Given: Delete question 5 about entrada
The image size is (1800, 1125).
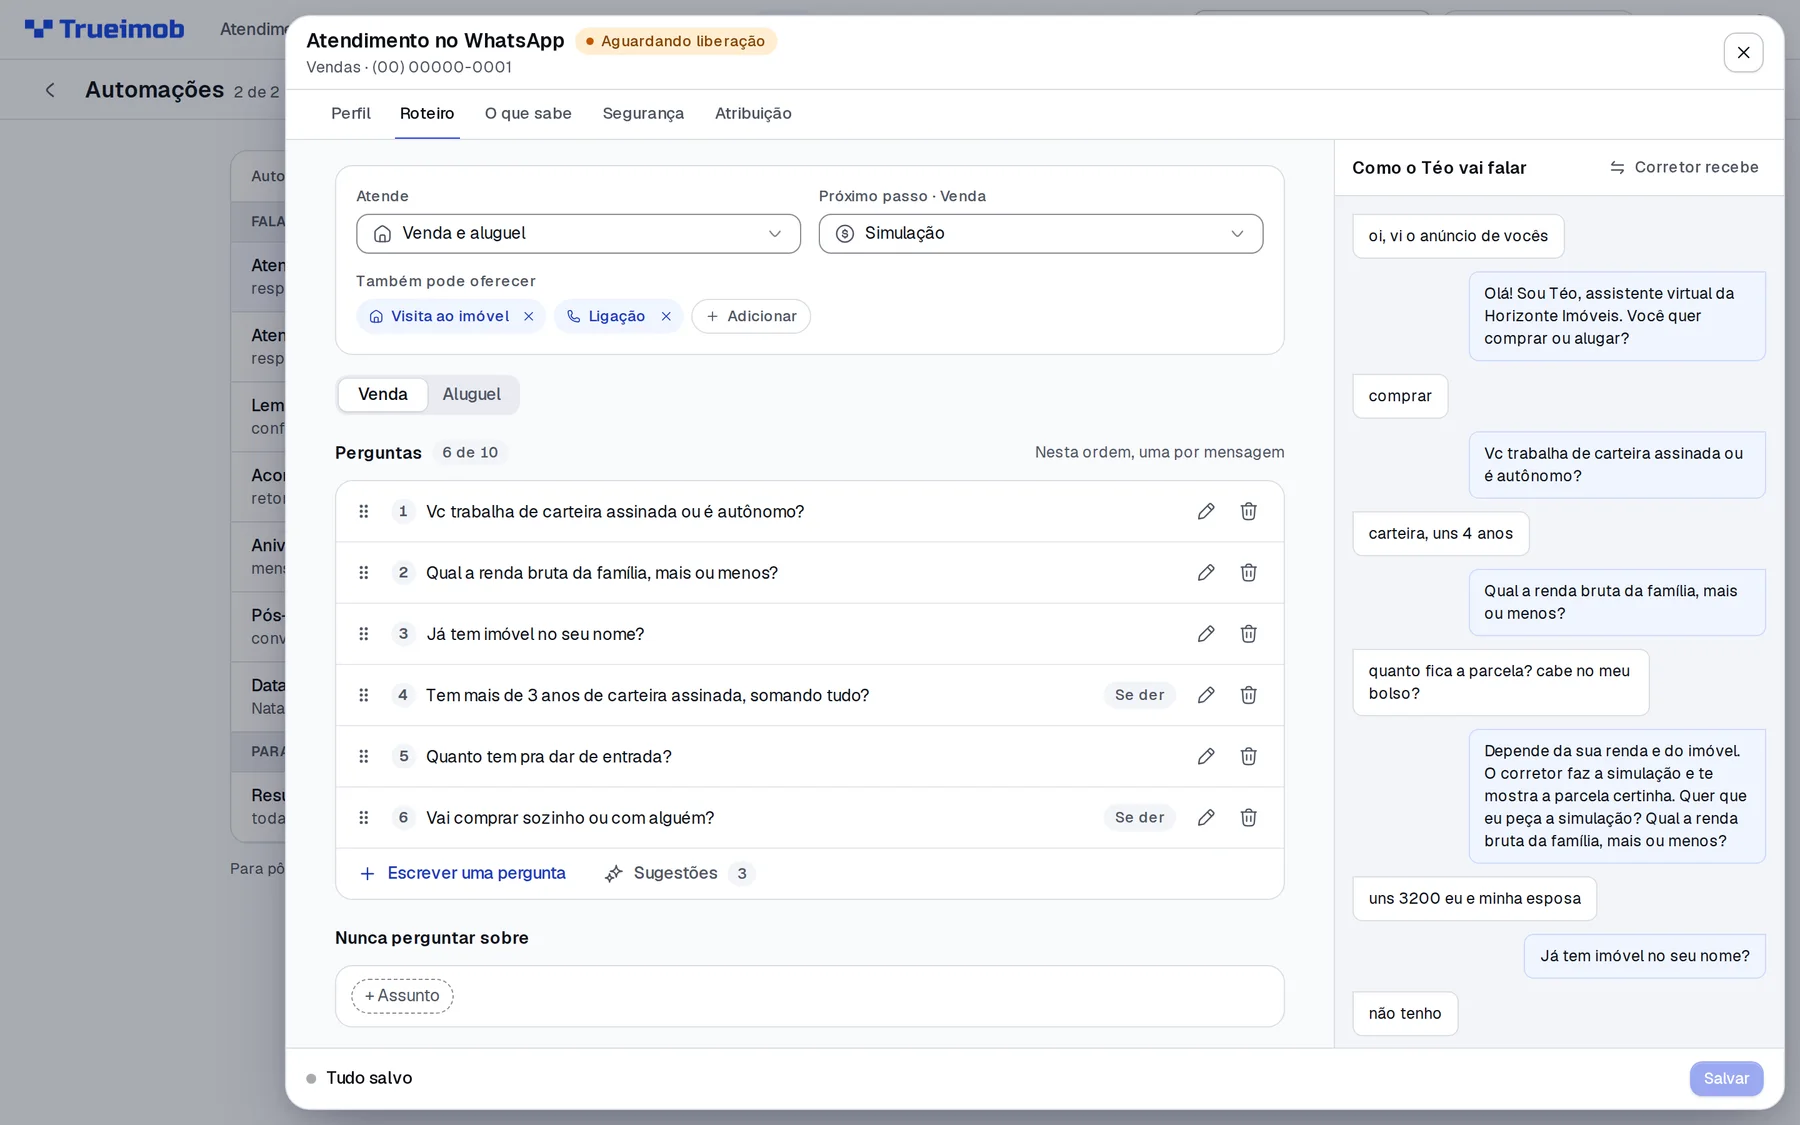Looking at the screenshot, I should pos(1248,756).
